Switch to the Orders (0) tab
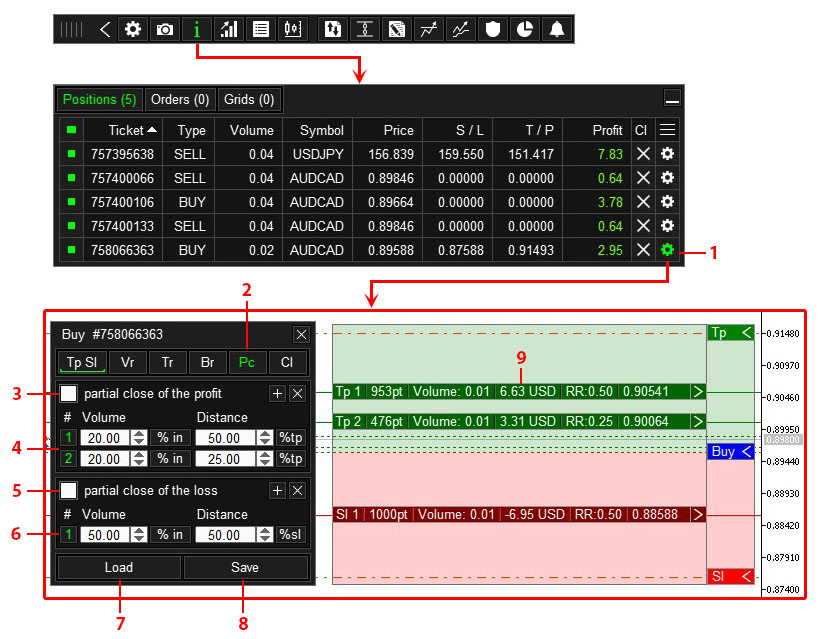 [x=180, y=100]
